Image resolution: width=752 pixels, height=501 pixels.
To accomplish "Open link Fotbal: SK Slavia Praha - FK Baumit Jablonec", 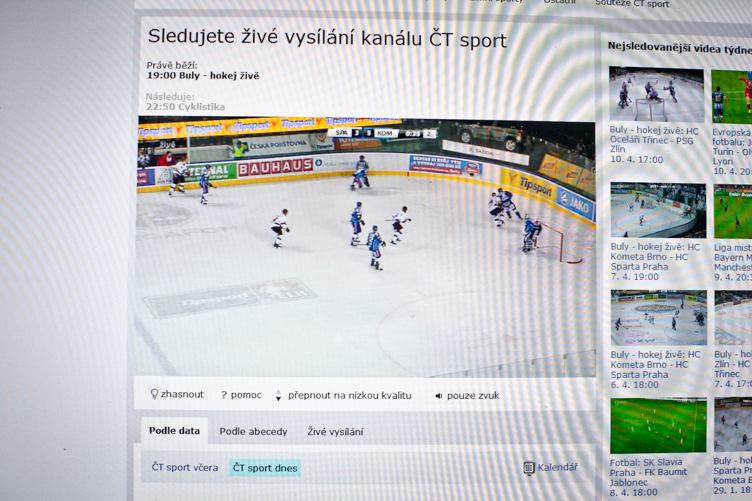I will click(648, 477).
